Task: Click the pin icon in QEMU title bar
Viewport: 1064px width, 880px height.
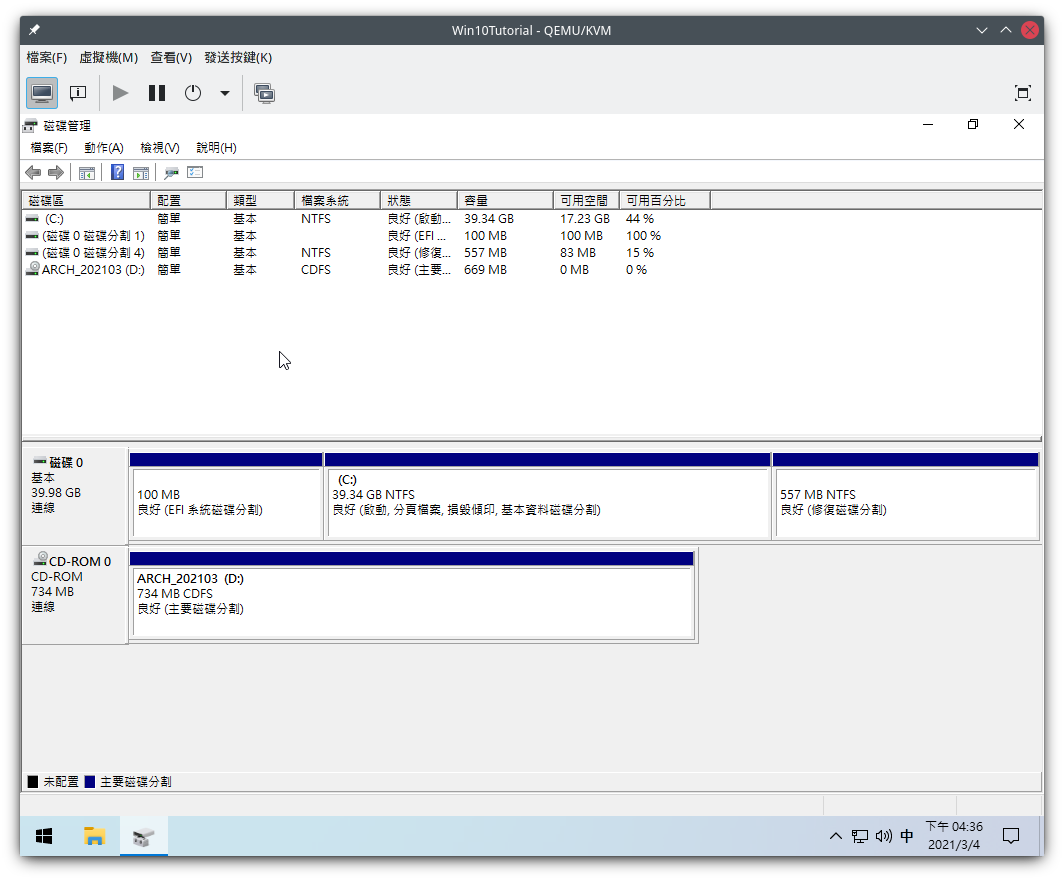Action: (35, 30)
